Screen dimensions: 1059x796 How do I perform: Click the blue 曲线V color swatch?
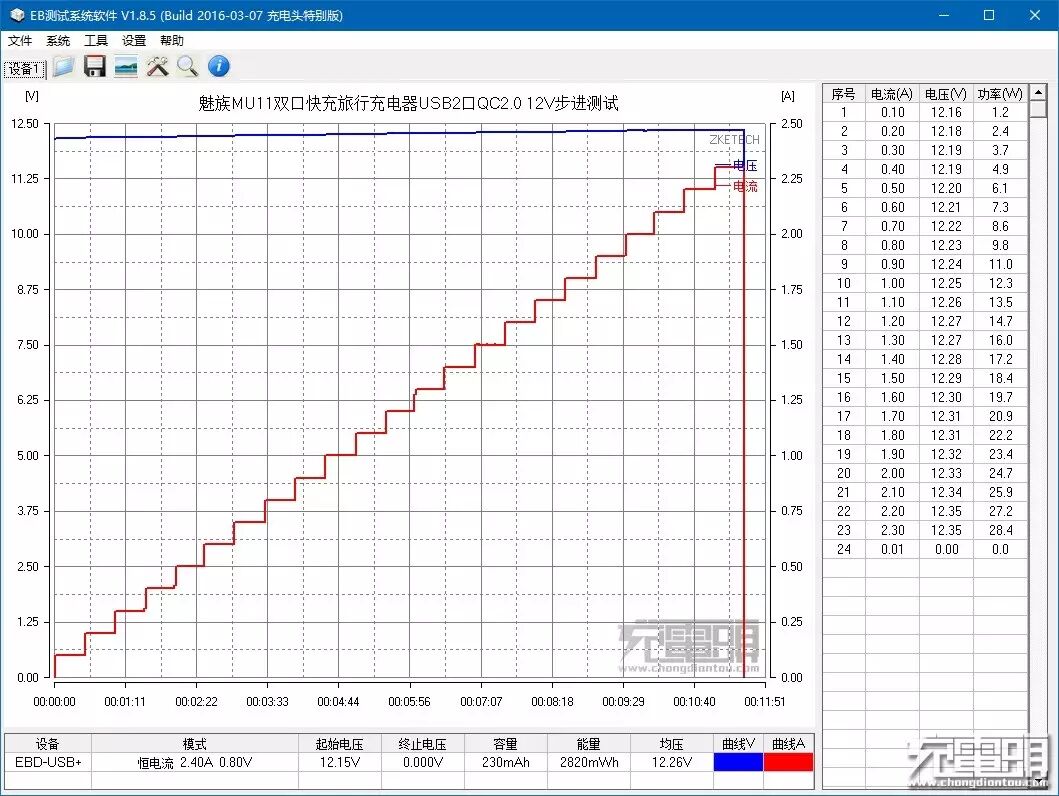coord(738,762)
